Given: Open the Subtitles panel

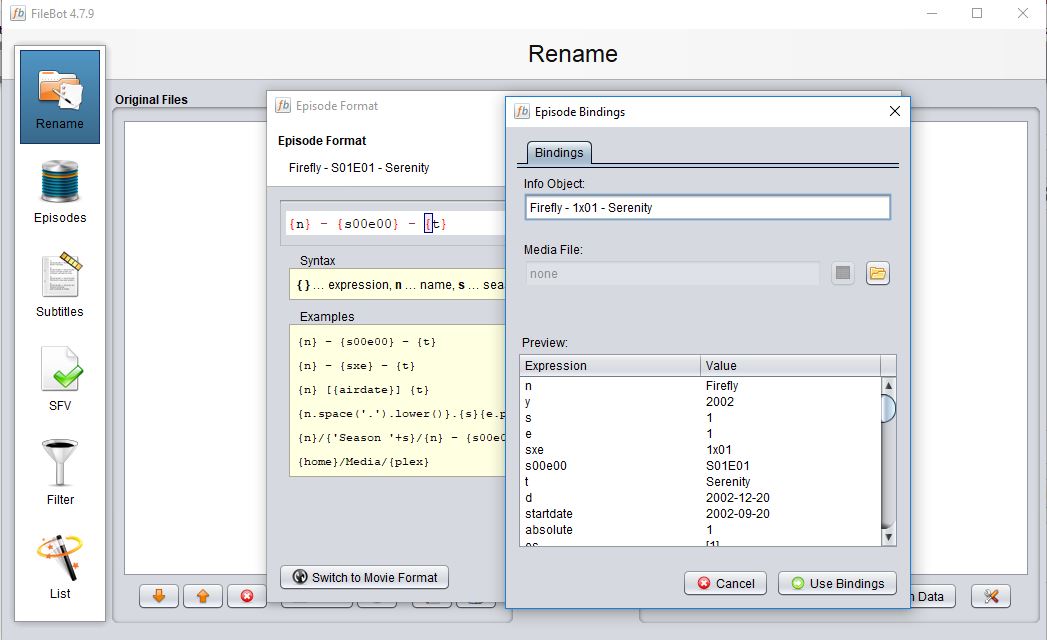Looking at the screenshot, I should coord(60,285).
